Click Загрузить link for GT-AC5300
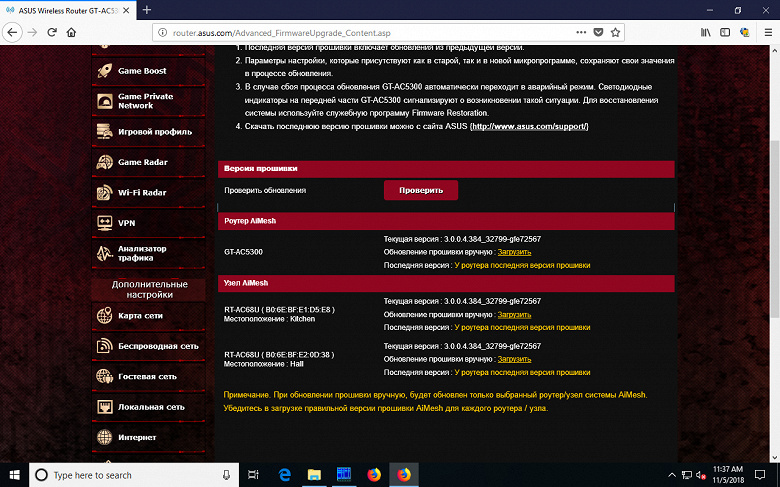 [x=514, y=252]
